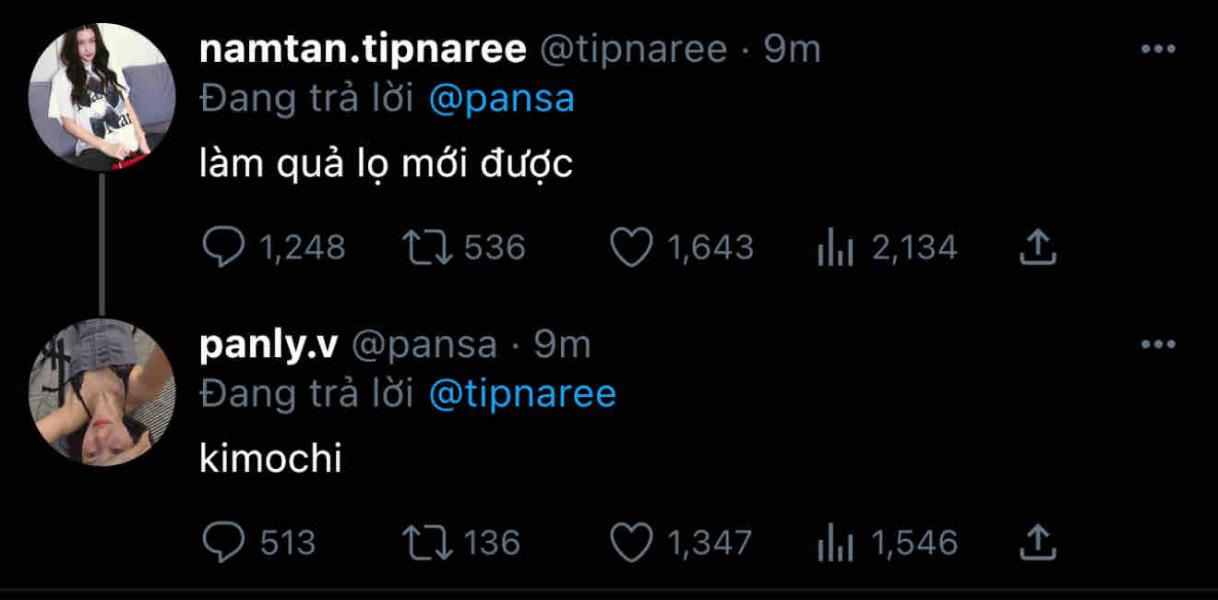Share panly.v's kimochi tweet
Viewport: 1218px width, 600px height.
[1037, 542]
